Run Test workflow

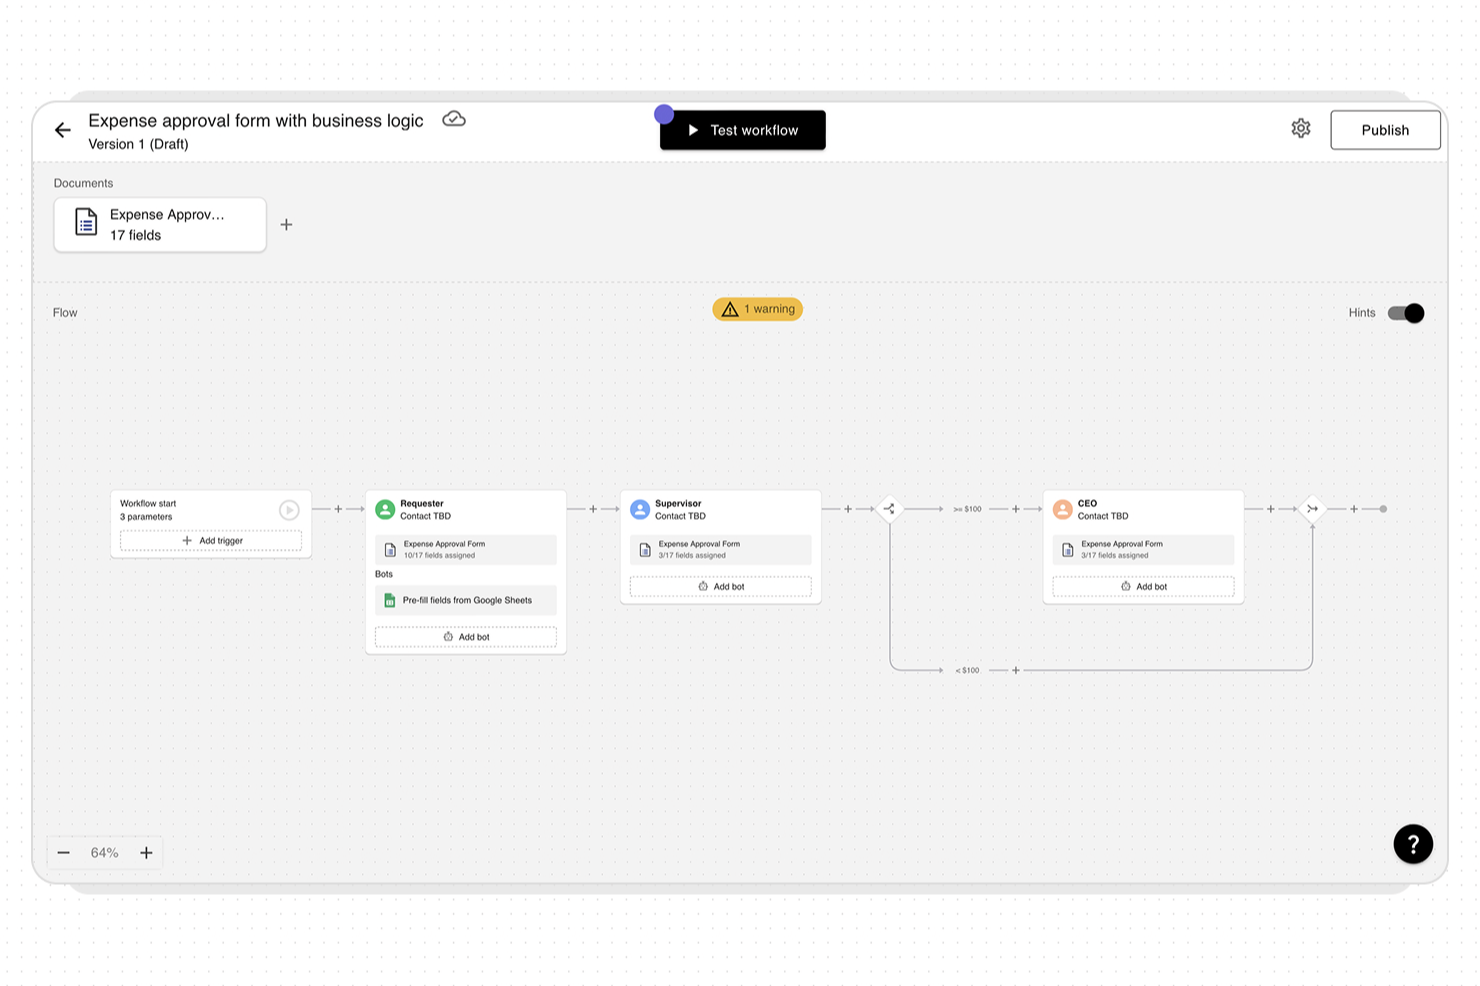742,130
